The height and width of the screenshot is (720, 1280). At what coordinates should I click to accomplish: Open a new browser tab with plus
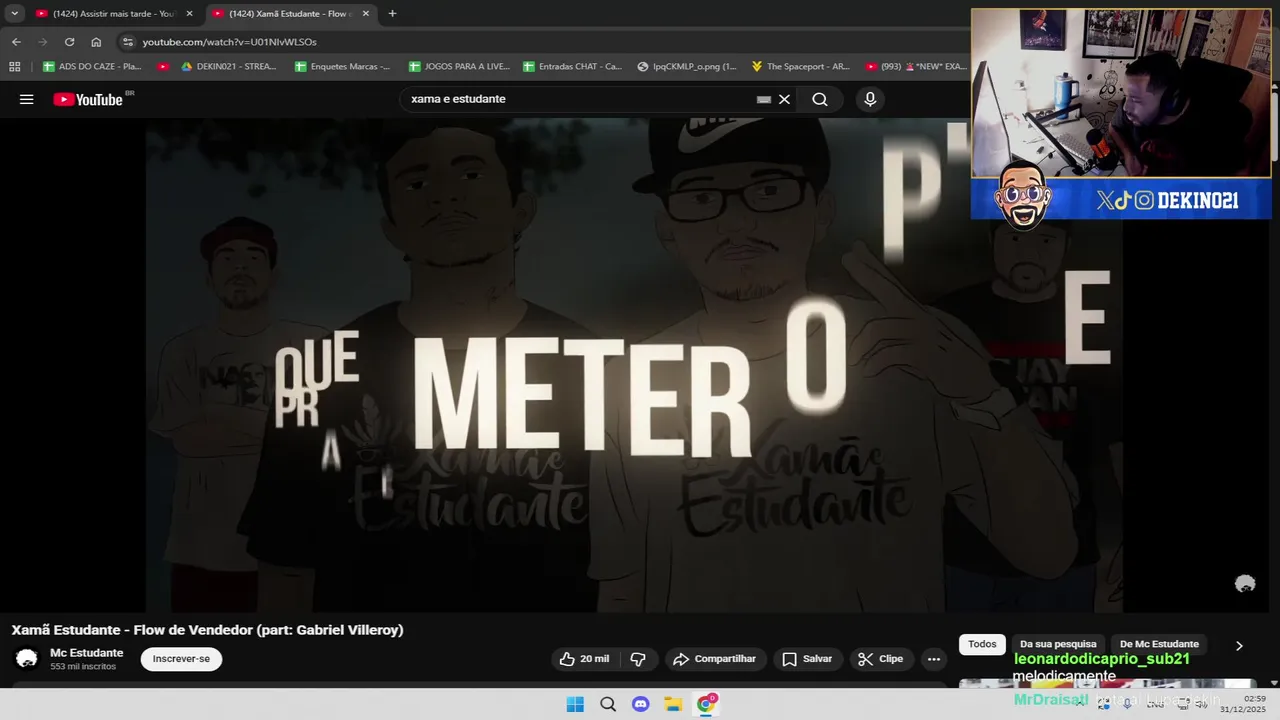point(392,14)
